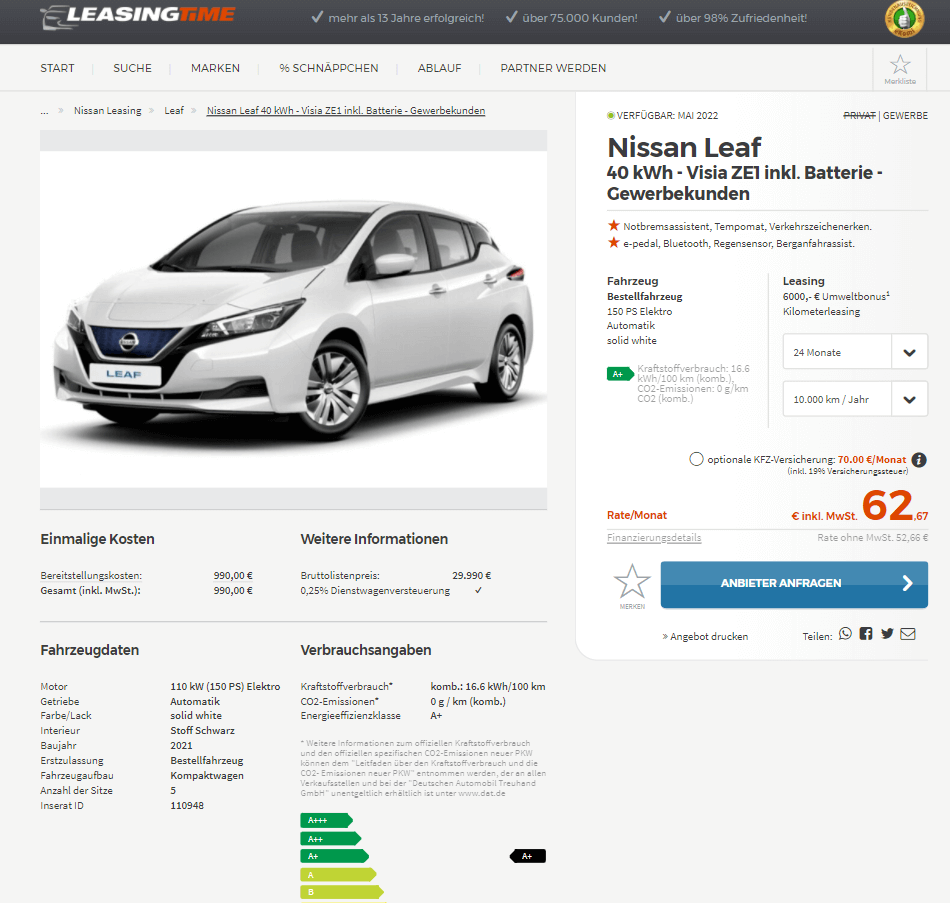Open the 24 Monate duration dropdown
The image size is (950, 903).
855,352
